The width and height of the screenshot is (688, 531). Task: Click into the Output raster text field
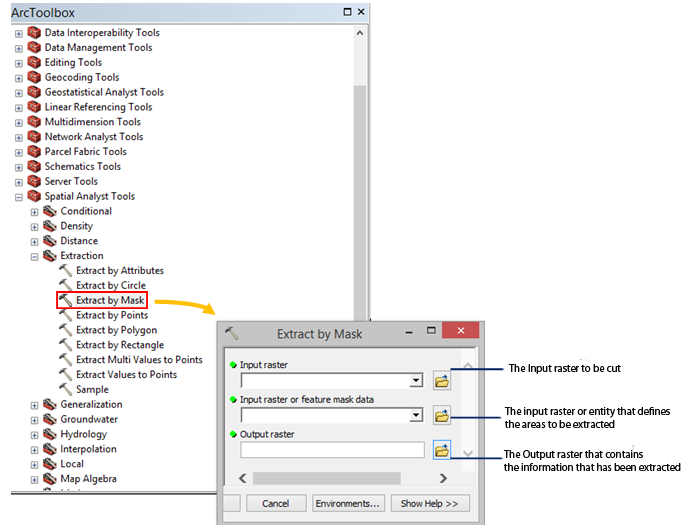point(331,450)
